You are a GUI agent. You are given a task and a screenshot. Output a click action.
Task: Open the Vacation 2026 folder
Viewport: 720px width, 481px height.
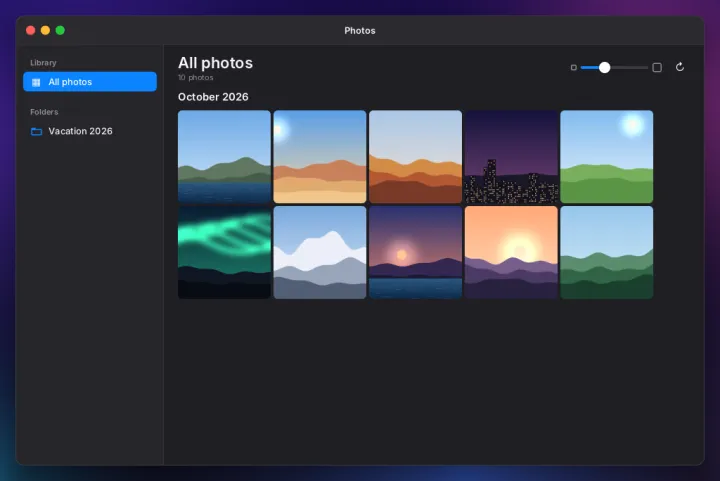[x=90, y=131]
